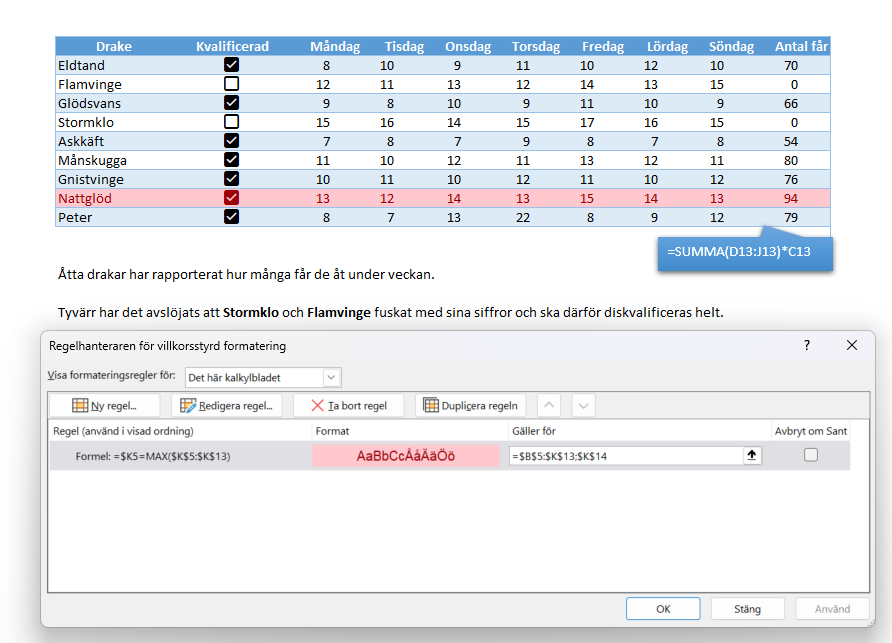
Task: Select the Onsdag column header
Action: 468,47
